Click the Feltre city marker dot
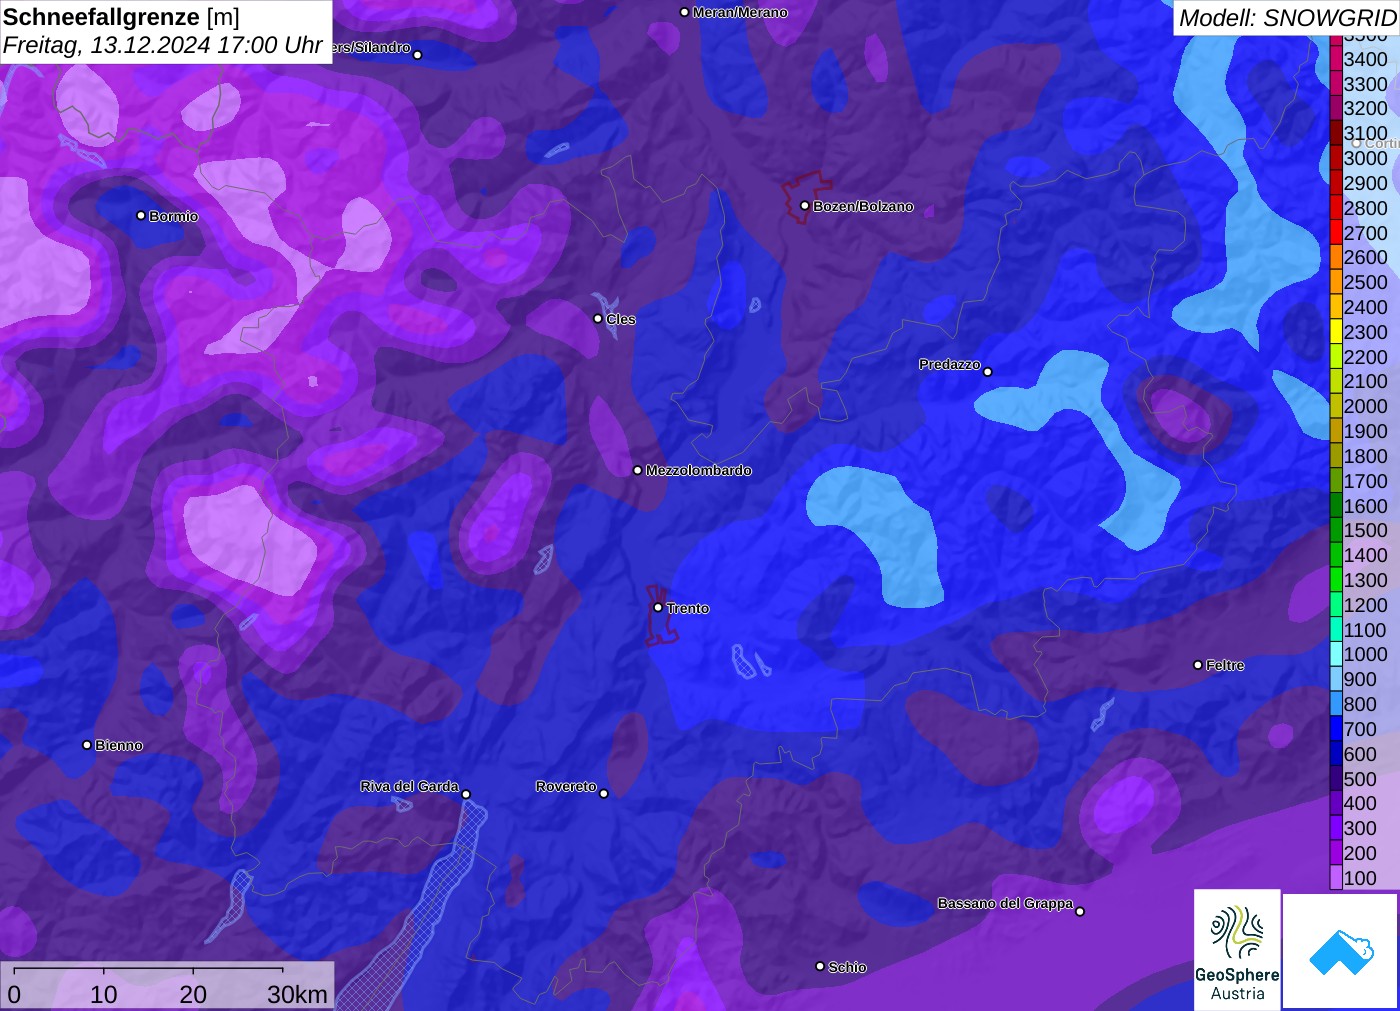 tap(1198, 664)
